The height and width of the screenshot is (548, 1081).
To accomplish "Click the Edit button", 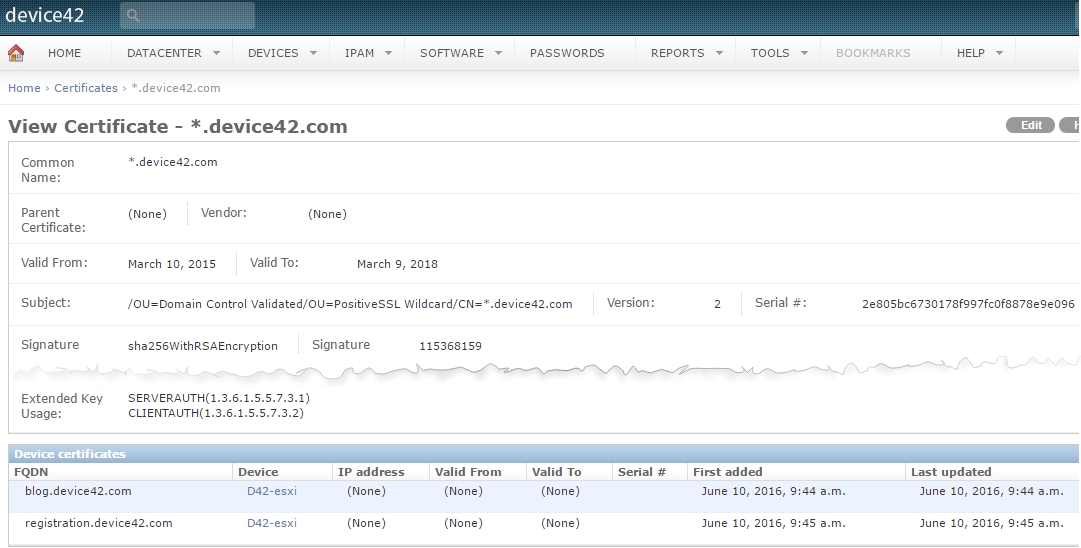I will [1031, 125].
